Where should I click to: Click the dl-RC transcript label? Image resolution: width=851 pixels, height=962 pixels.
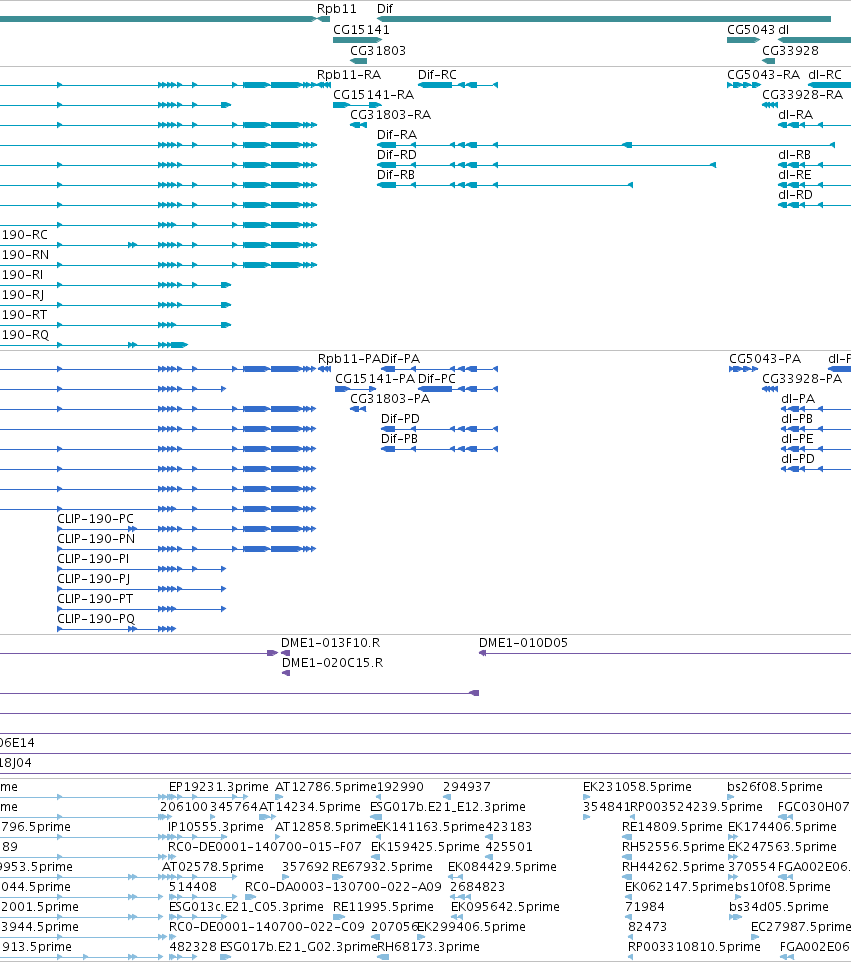click(825, 74)
